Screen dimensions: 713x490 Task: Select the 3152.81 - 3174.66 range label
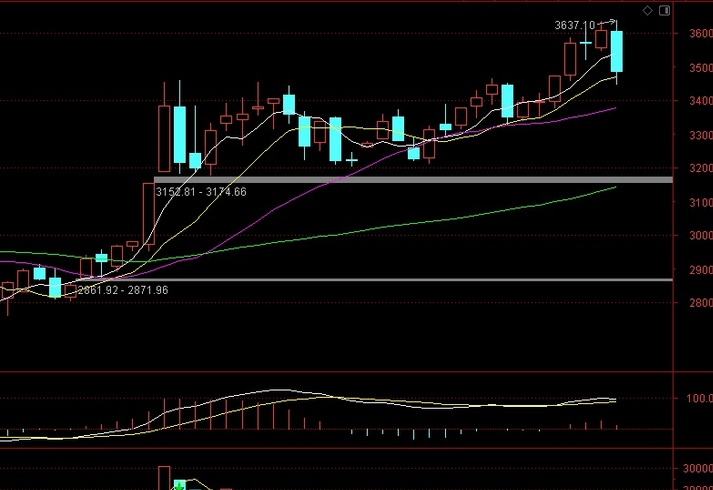click(201, 192)
